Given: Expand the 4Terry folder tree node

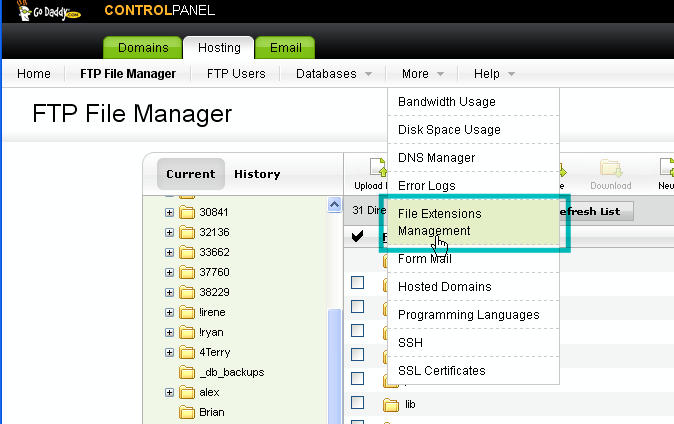Looking at the screenshot, I should coord(169,352).
